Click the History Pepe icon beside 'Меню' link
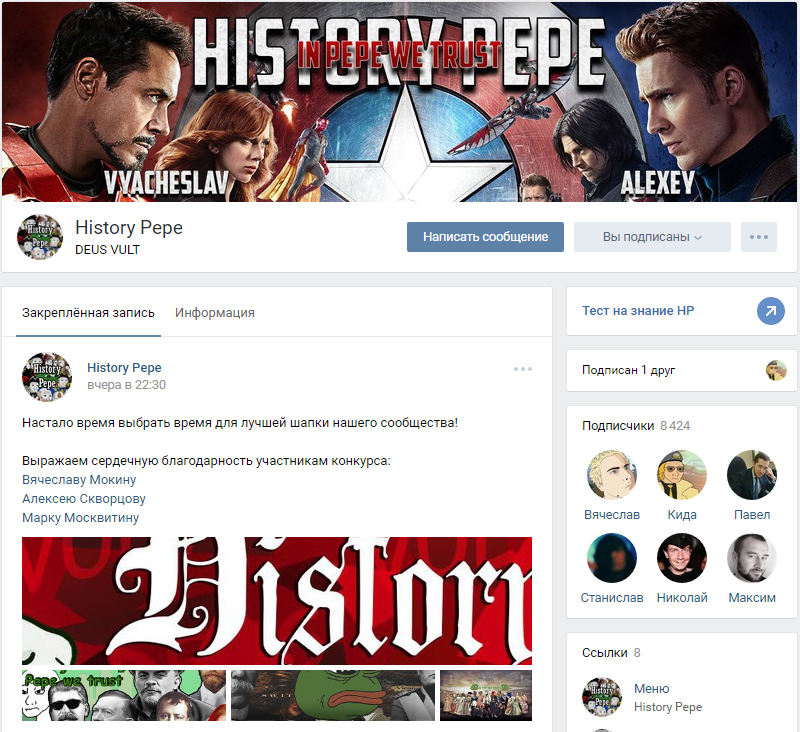 point(602,697)
